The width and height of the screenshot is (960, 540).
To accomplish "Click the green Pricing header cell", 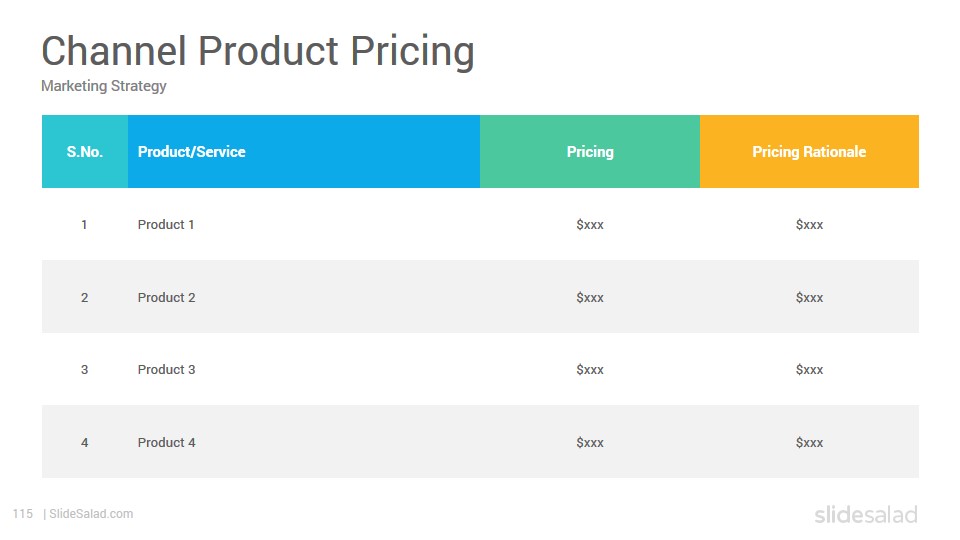I will click(x=590, y=151).
